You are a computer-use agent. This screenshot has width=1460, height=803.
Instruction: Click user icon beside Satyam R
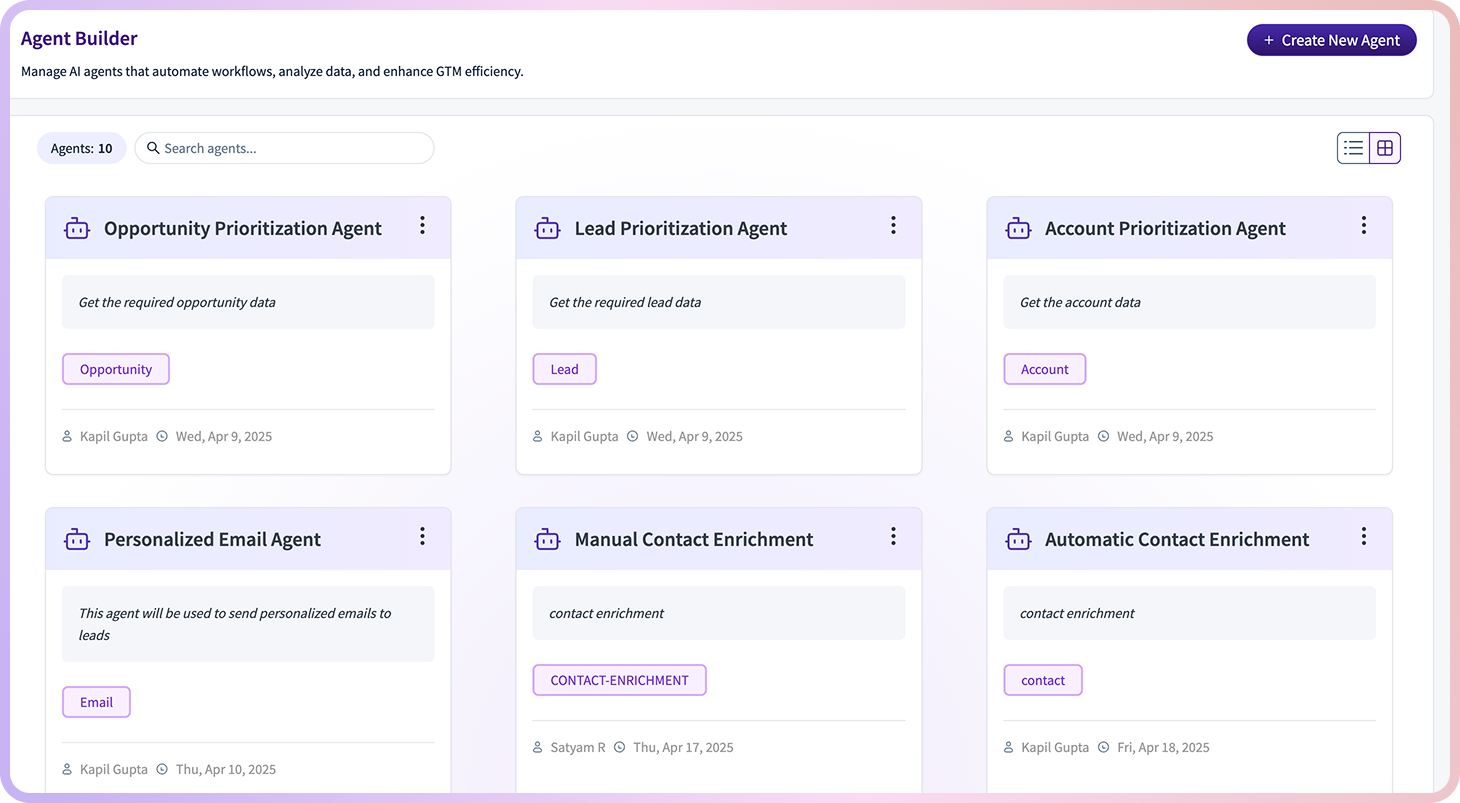click(x=538, y=747)
